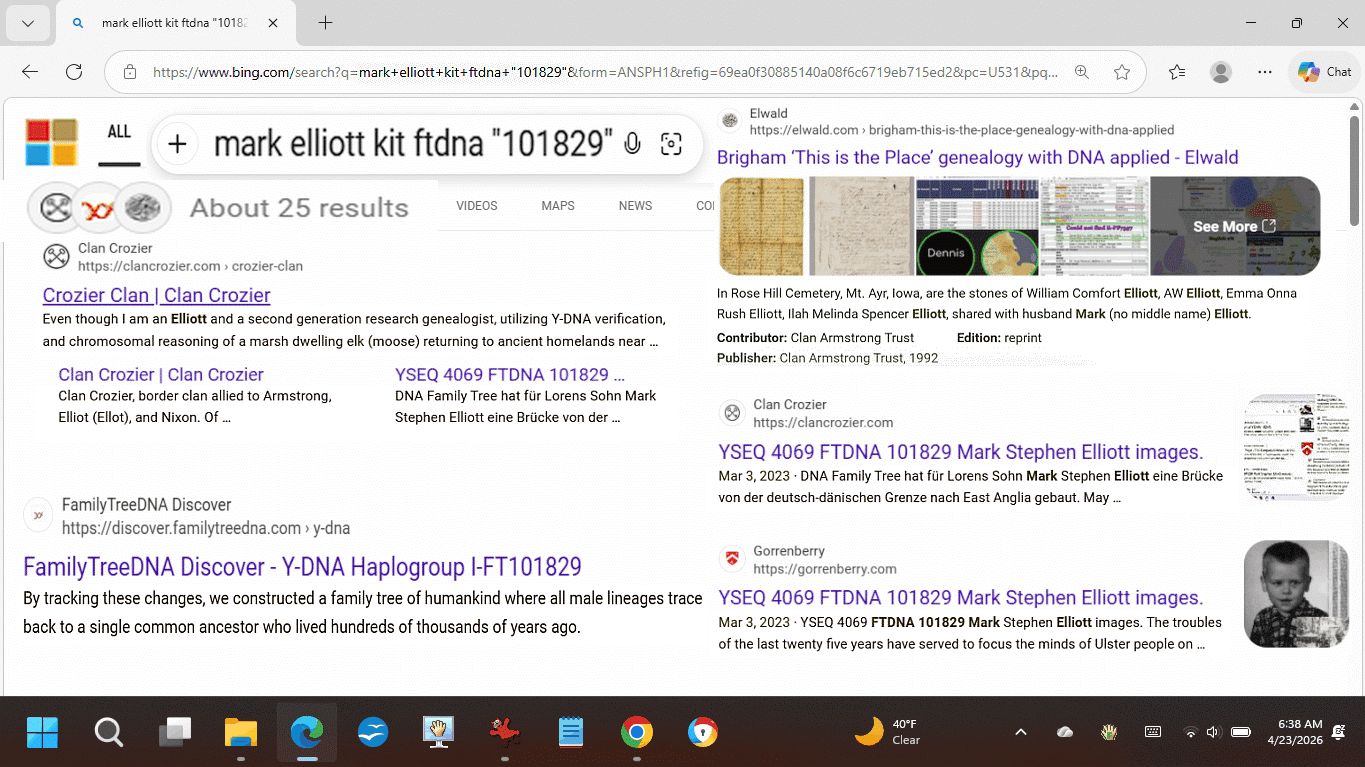Image resolution: width=1365 pixels, height=767 pixels.
Task: Open browser Settings and more menu
Action: click(1265, 72)
